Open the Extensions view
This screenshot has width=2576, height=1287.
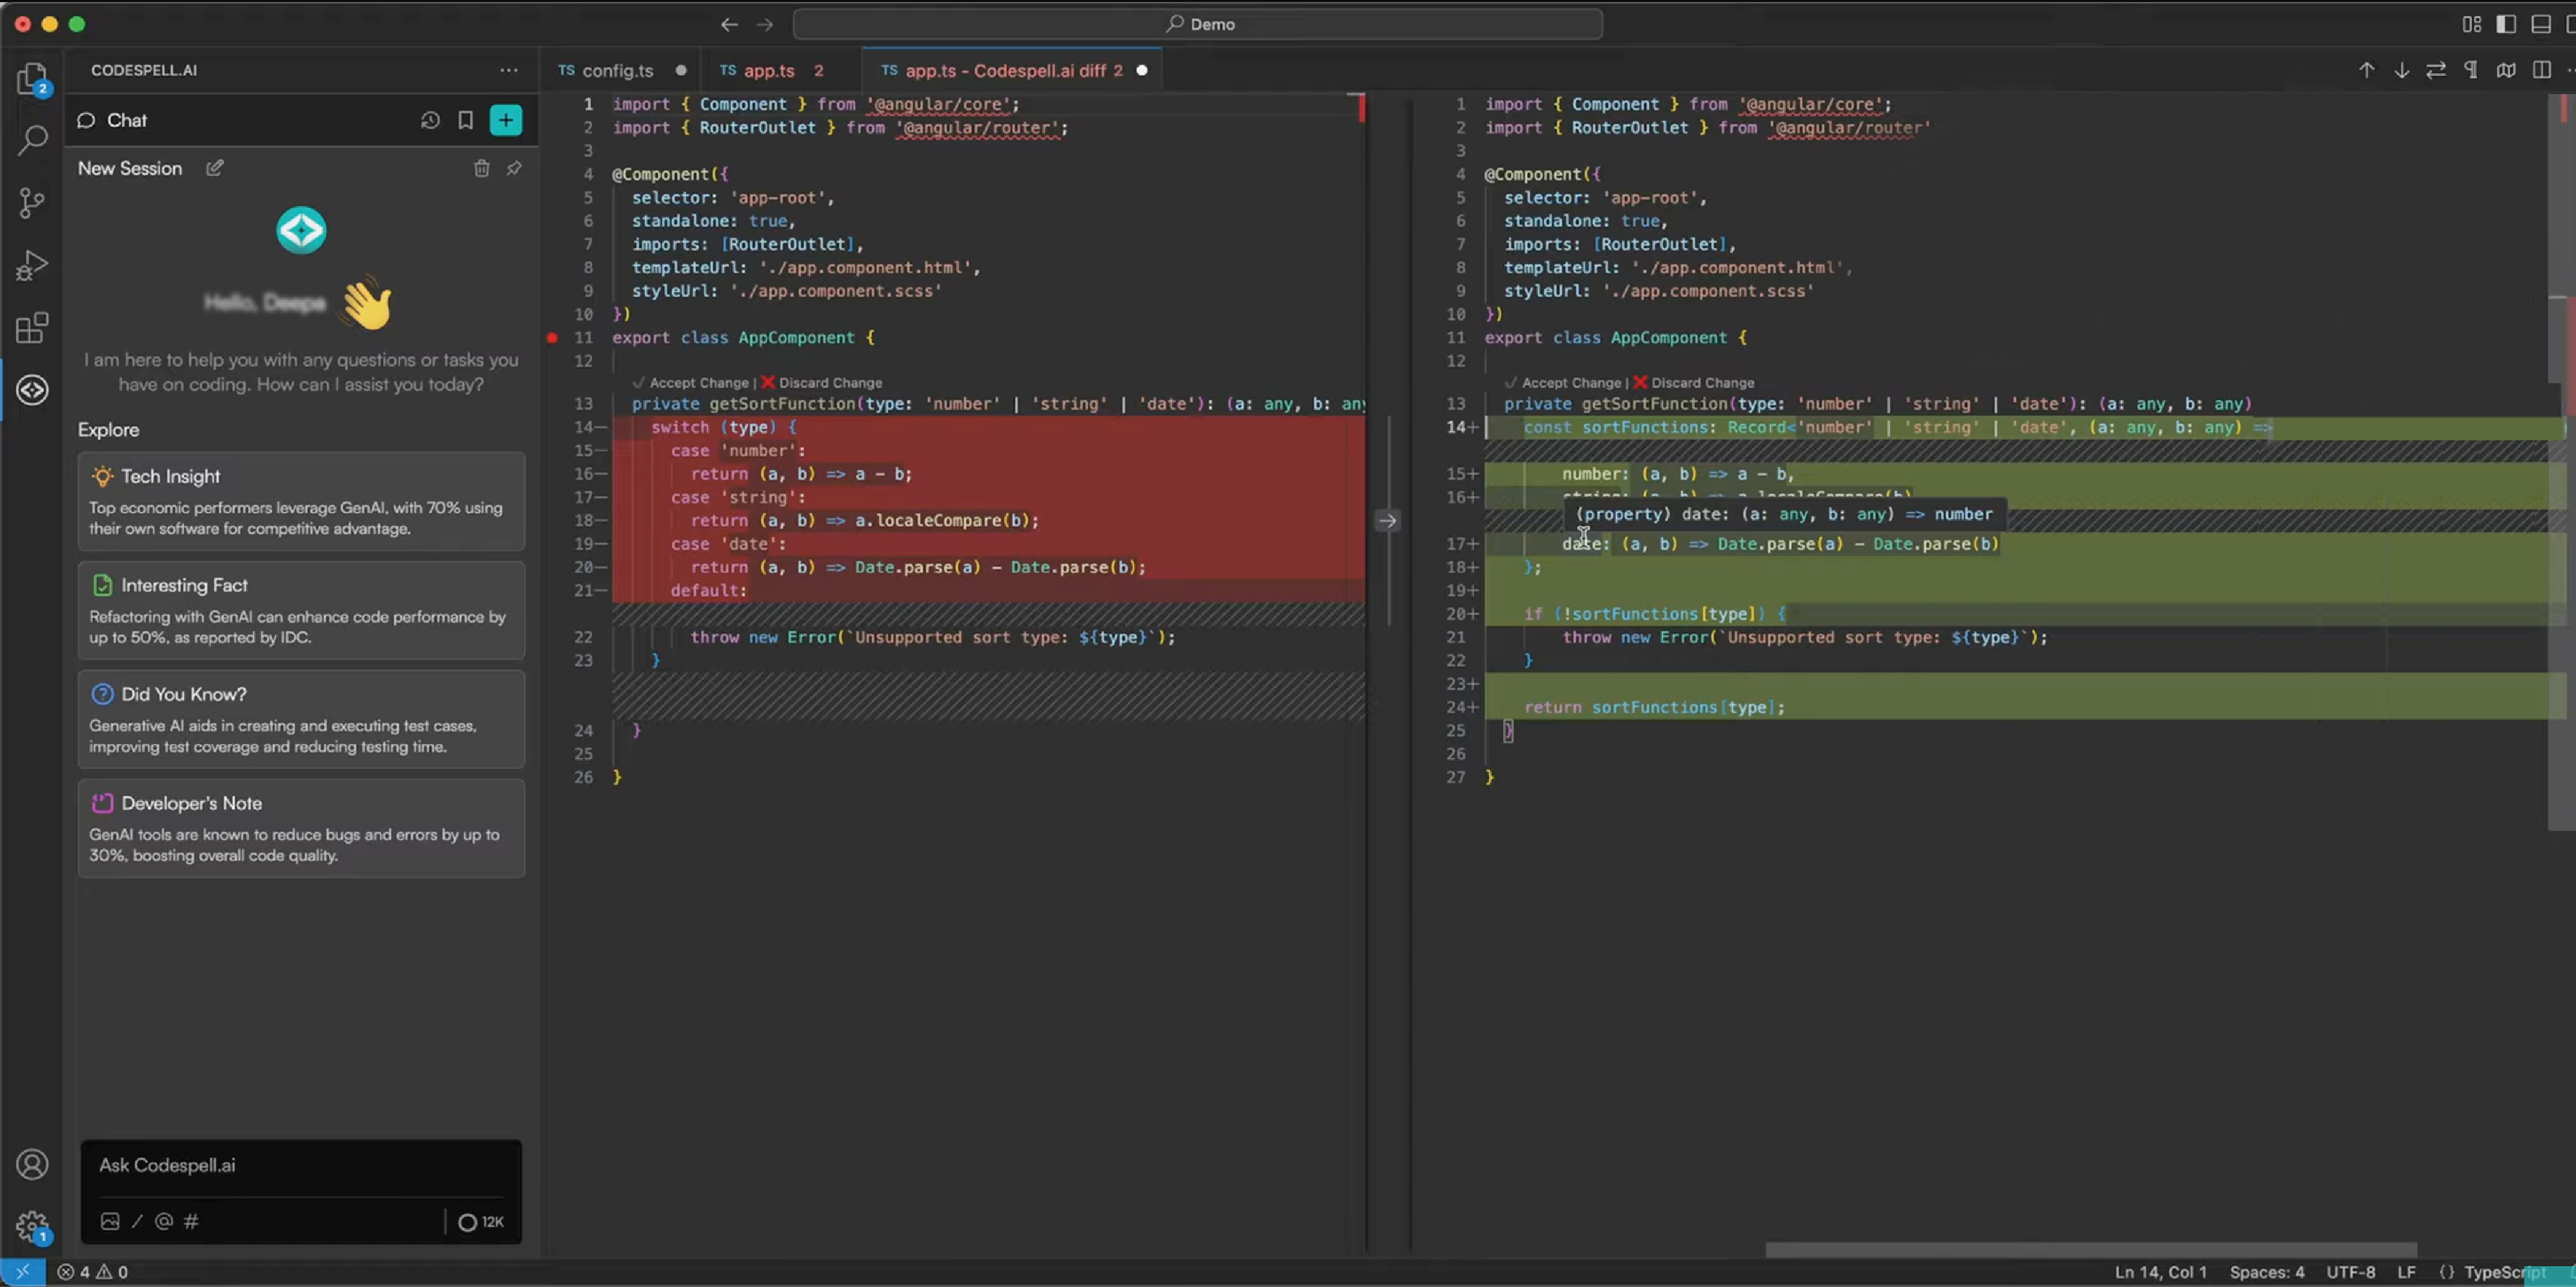[x=32, y=327]
